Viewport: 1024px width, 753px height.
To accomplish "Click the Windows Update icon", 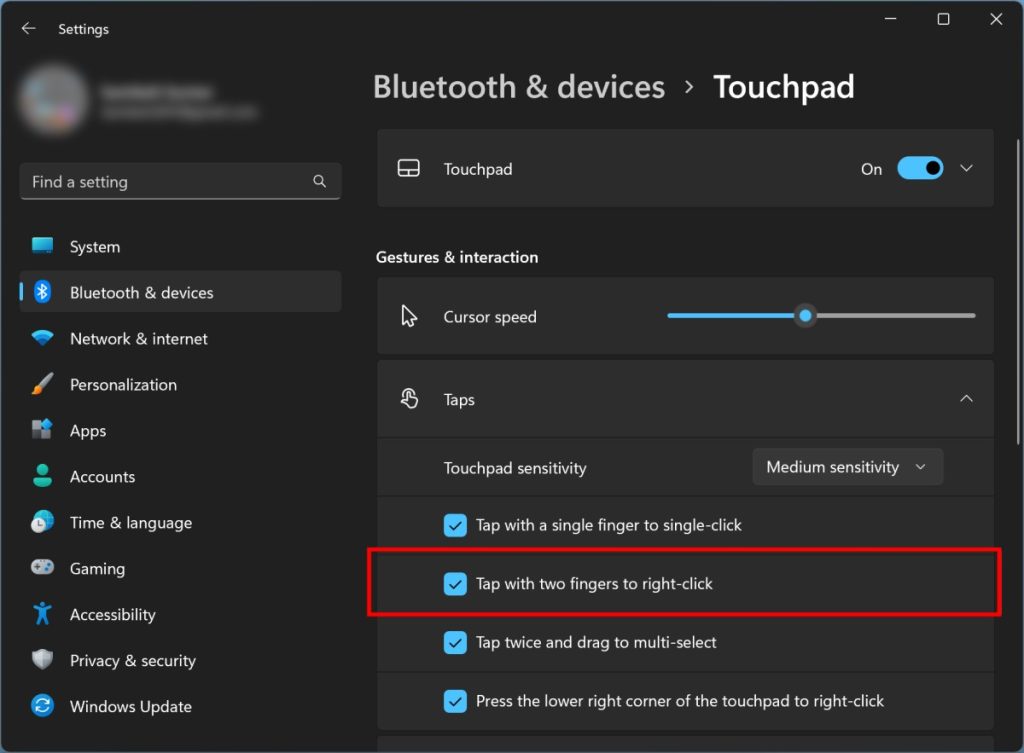I will coord(44,706).
